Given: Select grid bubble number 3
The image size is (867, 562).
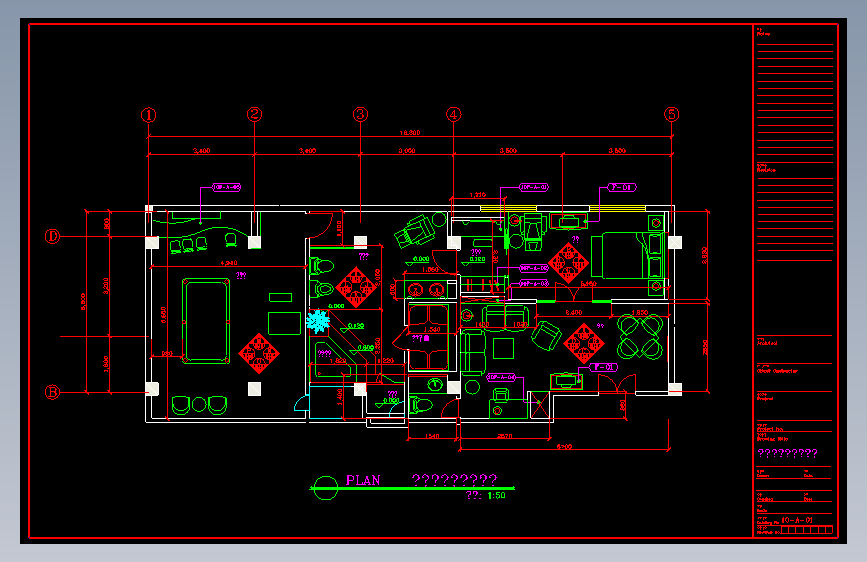Looking at the screenshot, I should [361, 115].
